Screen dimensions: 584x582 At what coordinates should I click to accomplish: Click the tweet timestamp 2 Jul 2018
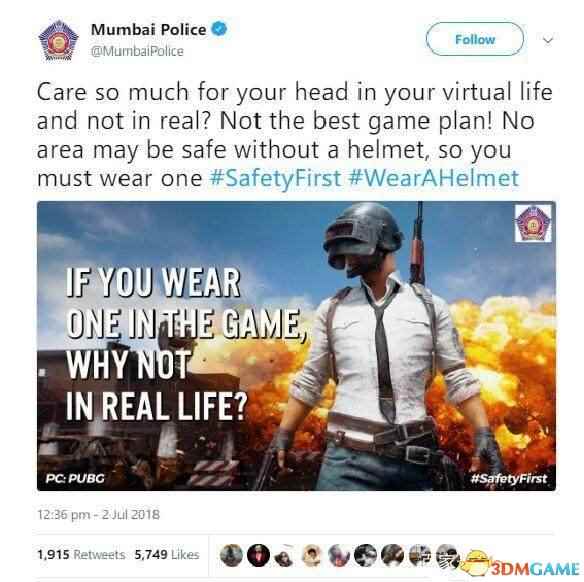98,515
